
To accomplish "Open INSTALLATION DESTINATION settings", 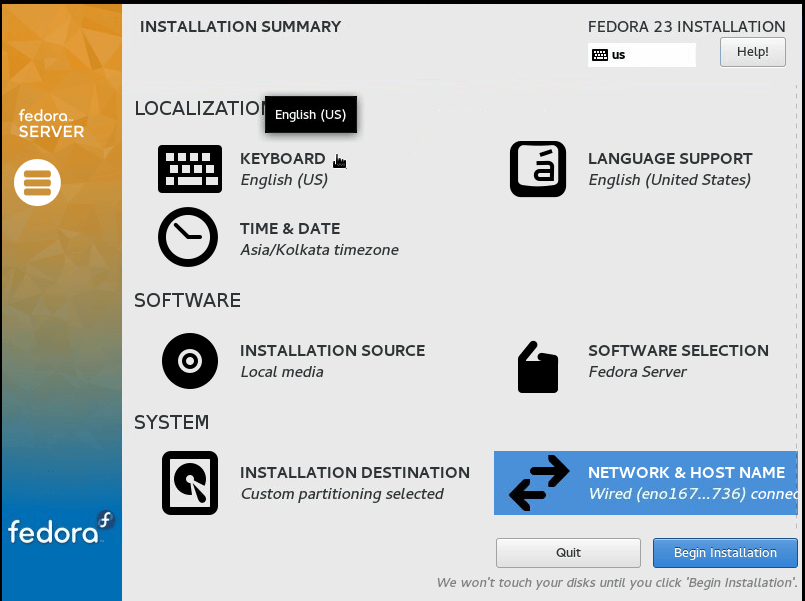I will [x=355, y=472].
